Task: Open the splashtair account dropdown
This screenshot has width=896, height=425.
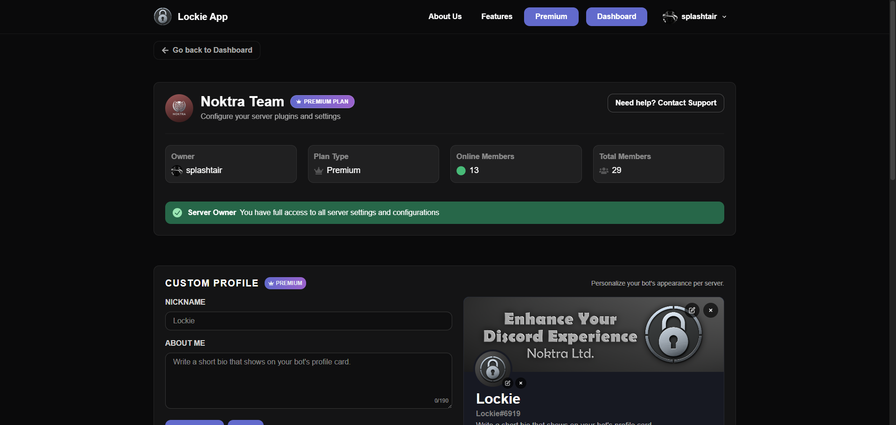Action: [694, 16]
